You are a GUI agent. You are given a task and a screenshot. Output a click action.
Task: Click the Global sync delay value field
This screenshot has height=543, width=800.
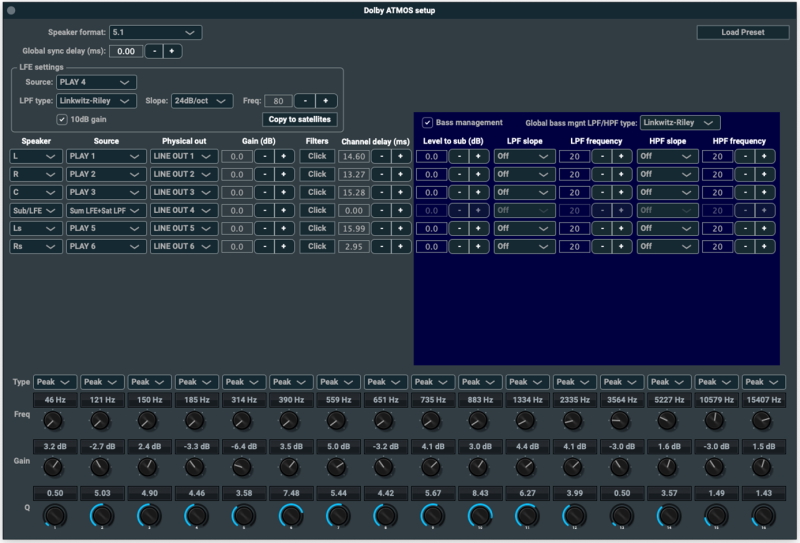tap(126, 51)
